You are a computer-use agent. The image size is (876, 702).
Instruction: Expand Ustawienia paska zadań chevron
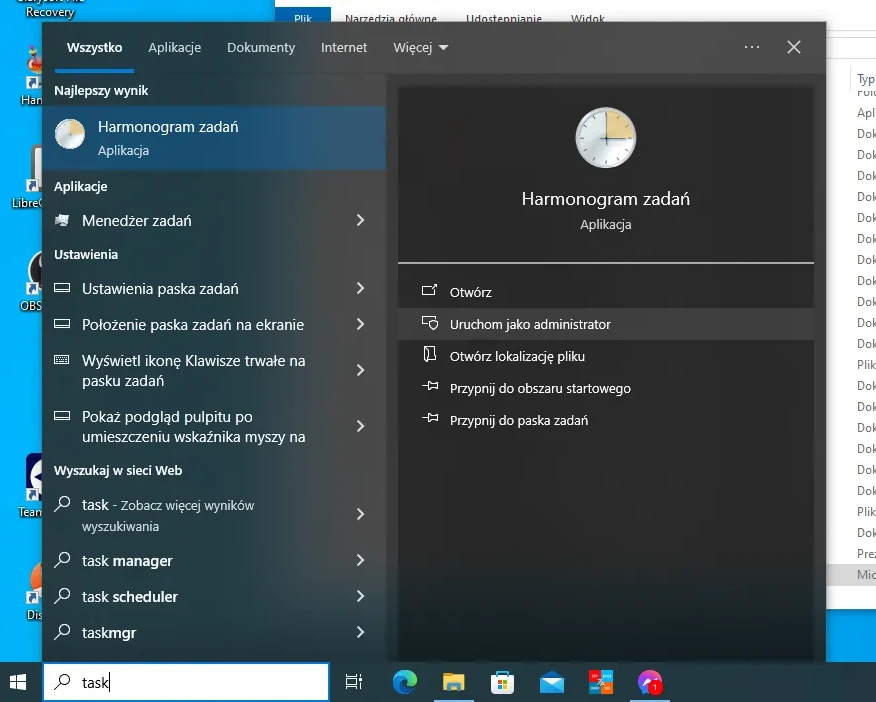(x=361, y=288)
